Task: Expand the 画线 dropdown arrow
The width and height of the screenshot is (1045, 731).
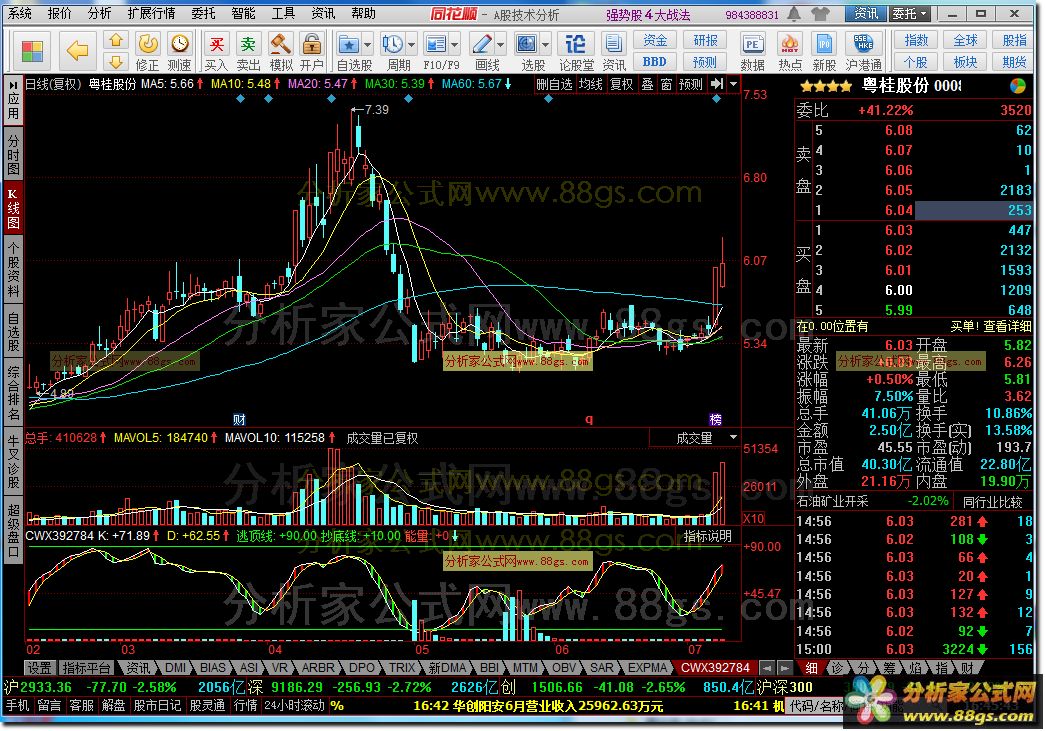Action: pos(501,45)
